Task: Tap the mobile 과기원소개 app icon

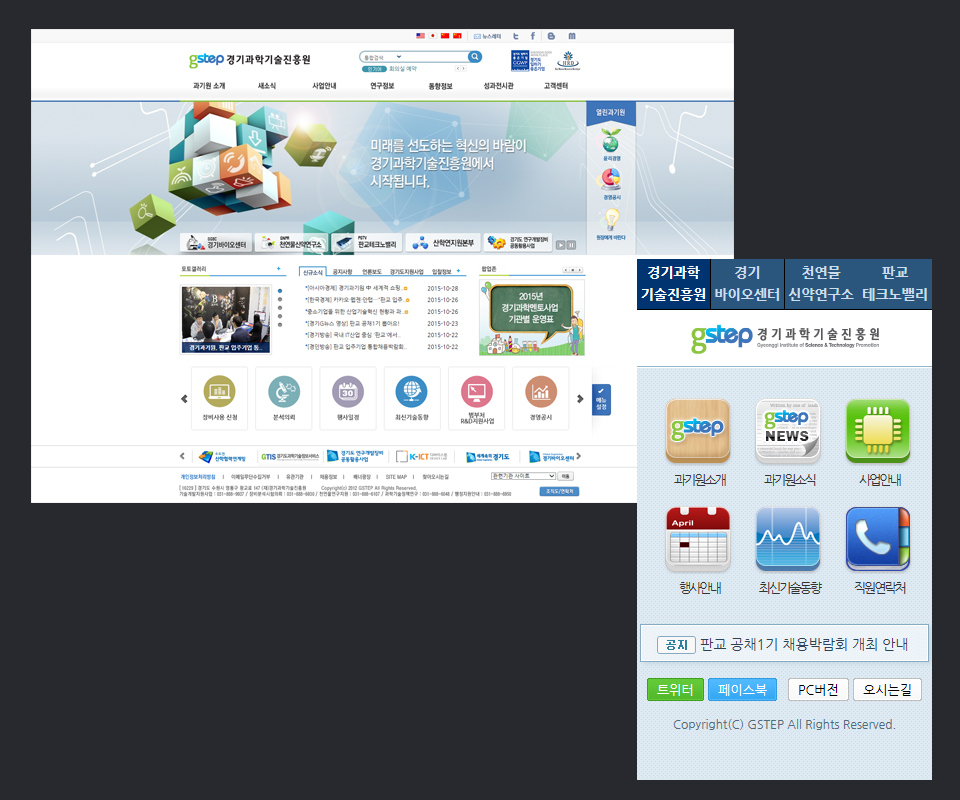Action: [699, 431]
